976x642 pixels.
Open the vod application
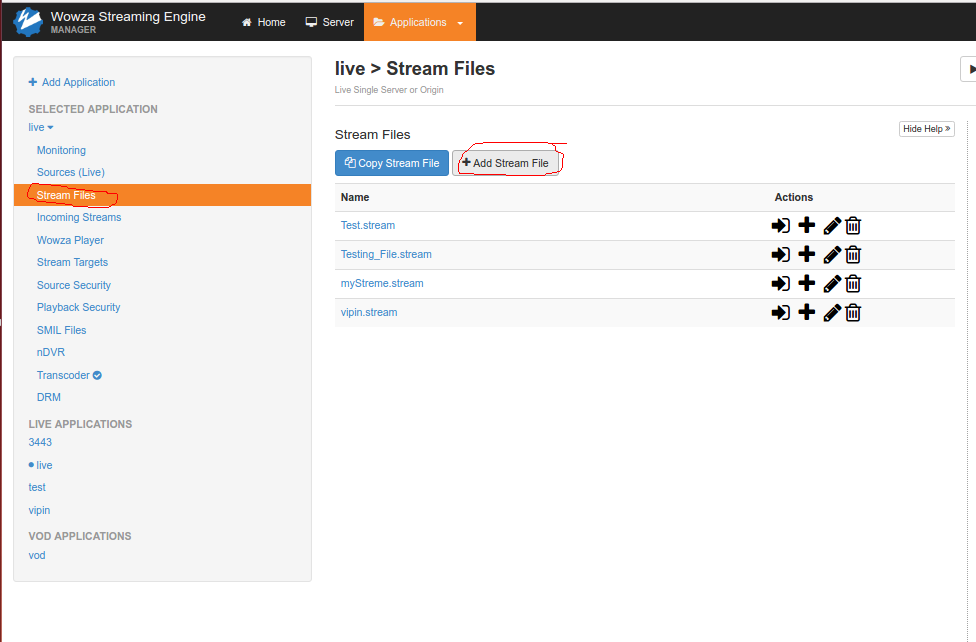37,555
